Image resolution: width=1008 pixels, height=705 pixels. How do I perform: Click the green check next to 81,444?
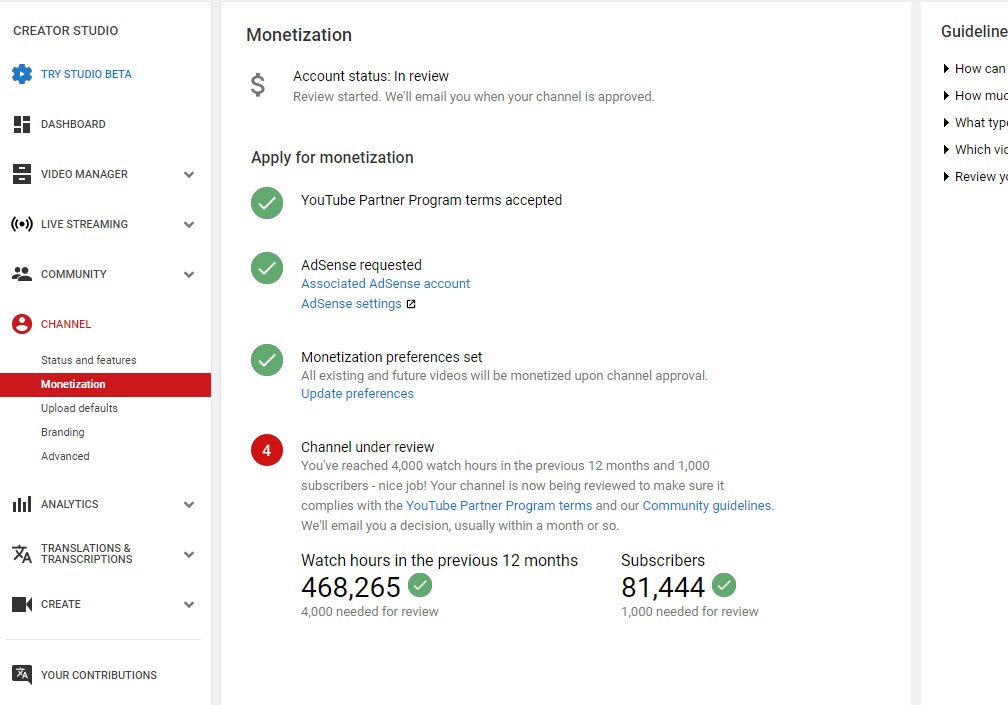724,585
